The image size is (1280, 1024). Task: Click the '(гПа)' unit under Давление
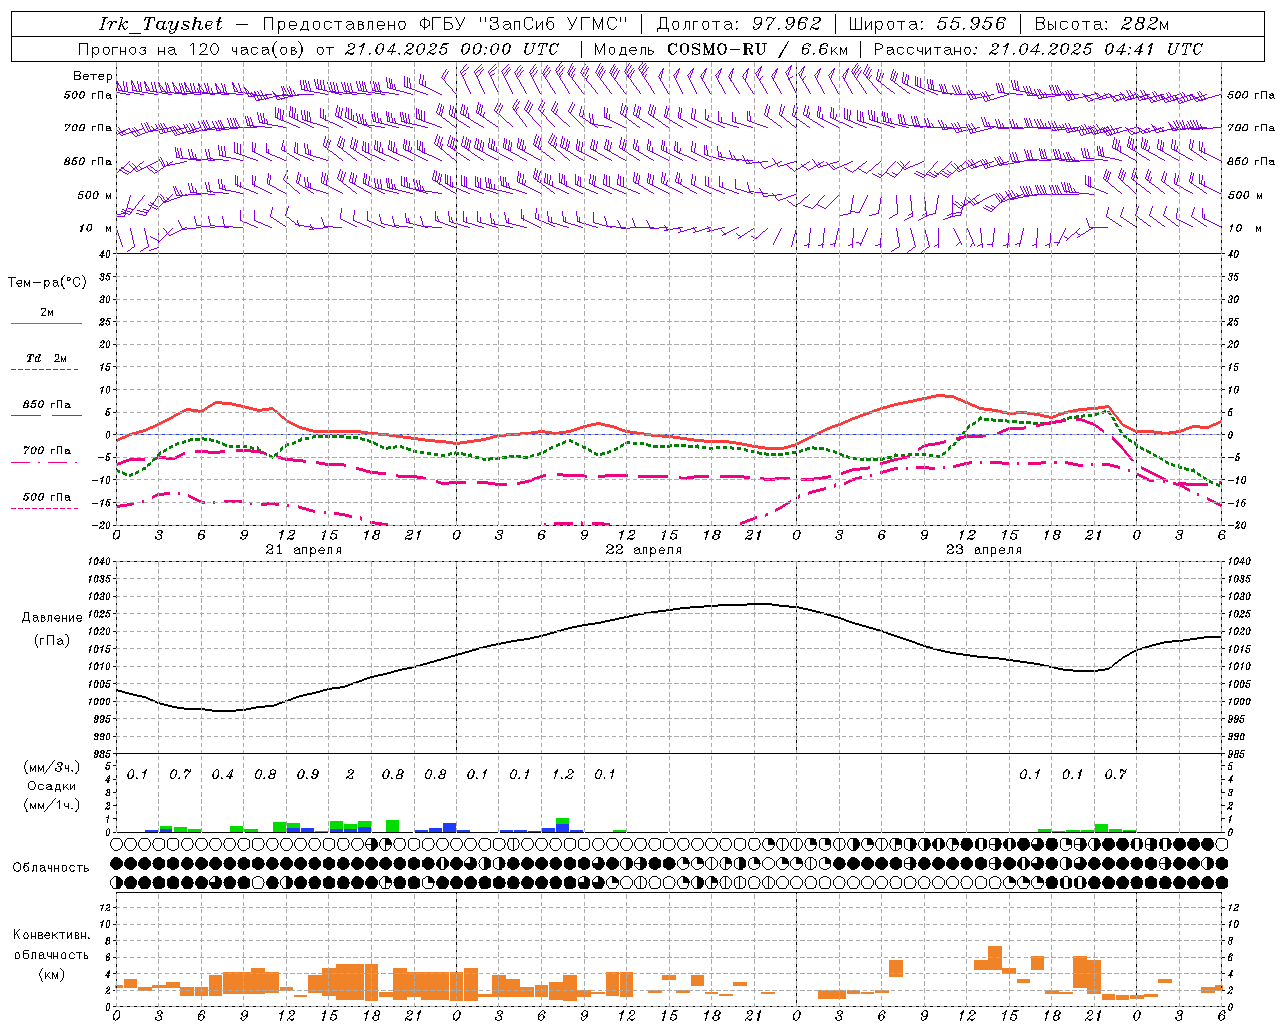tap(52, 641)
